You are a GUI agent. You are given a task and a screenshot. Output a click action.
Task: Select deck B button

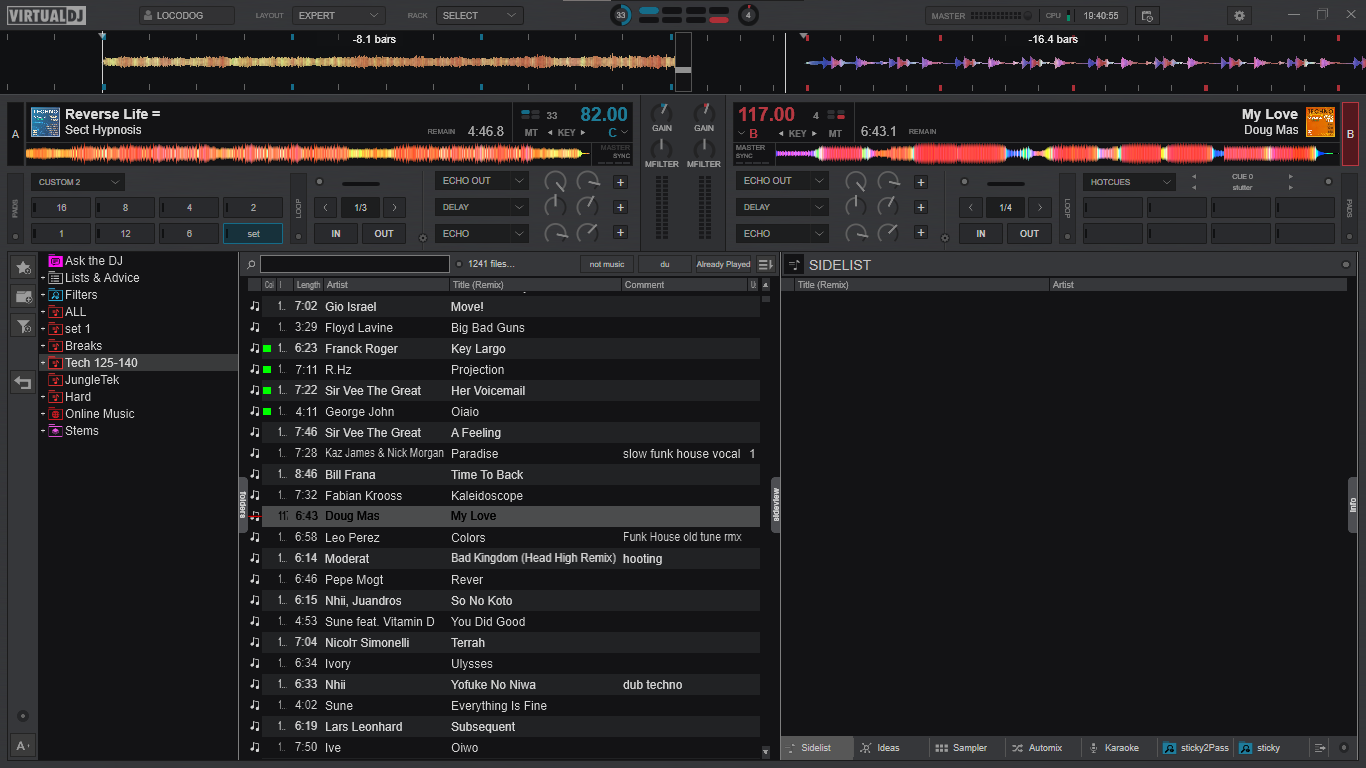pyautogui.click(x=1350, y=134)
